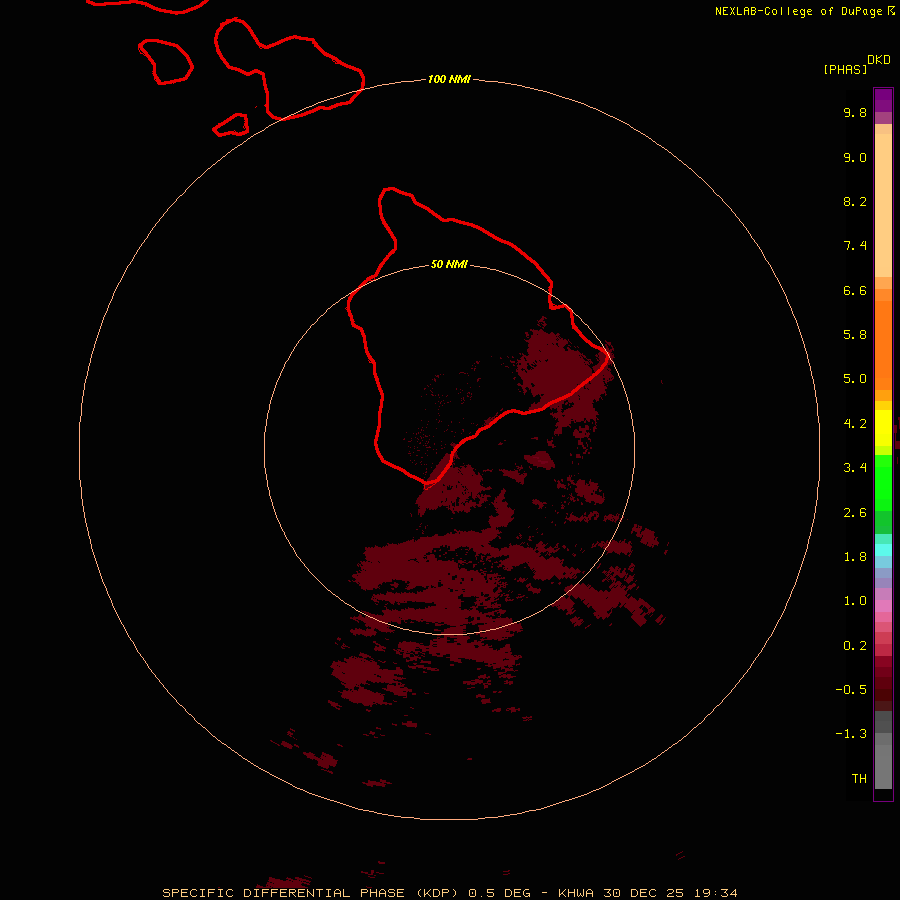
Task: Click the 8.2 legend value
Action: (x=855, y=201)
